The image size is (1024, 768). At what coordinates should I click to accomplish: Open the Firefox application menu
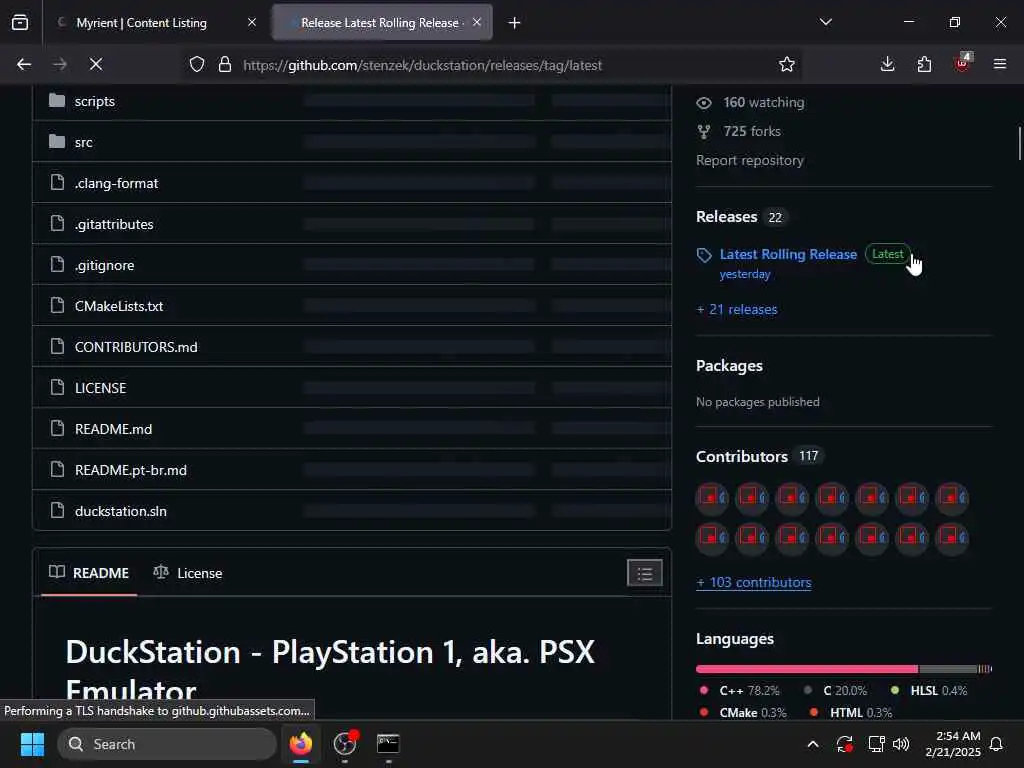tap(999, 64)
